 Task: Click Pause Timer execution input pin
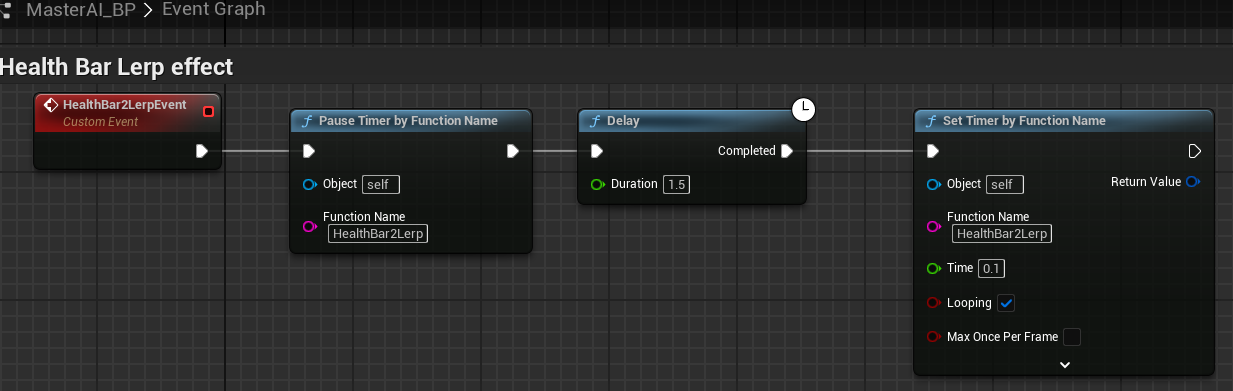click(x=309, y=151)
